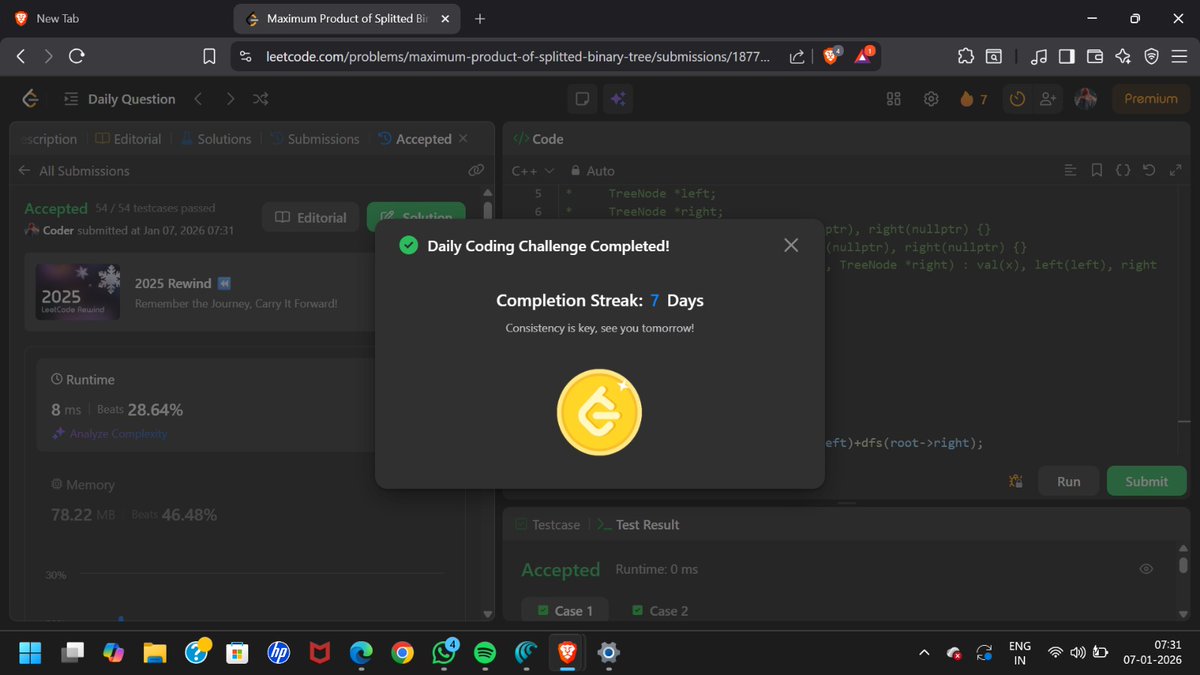
Task: Close the Accepted tab
Action: point(462,139)
